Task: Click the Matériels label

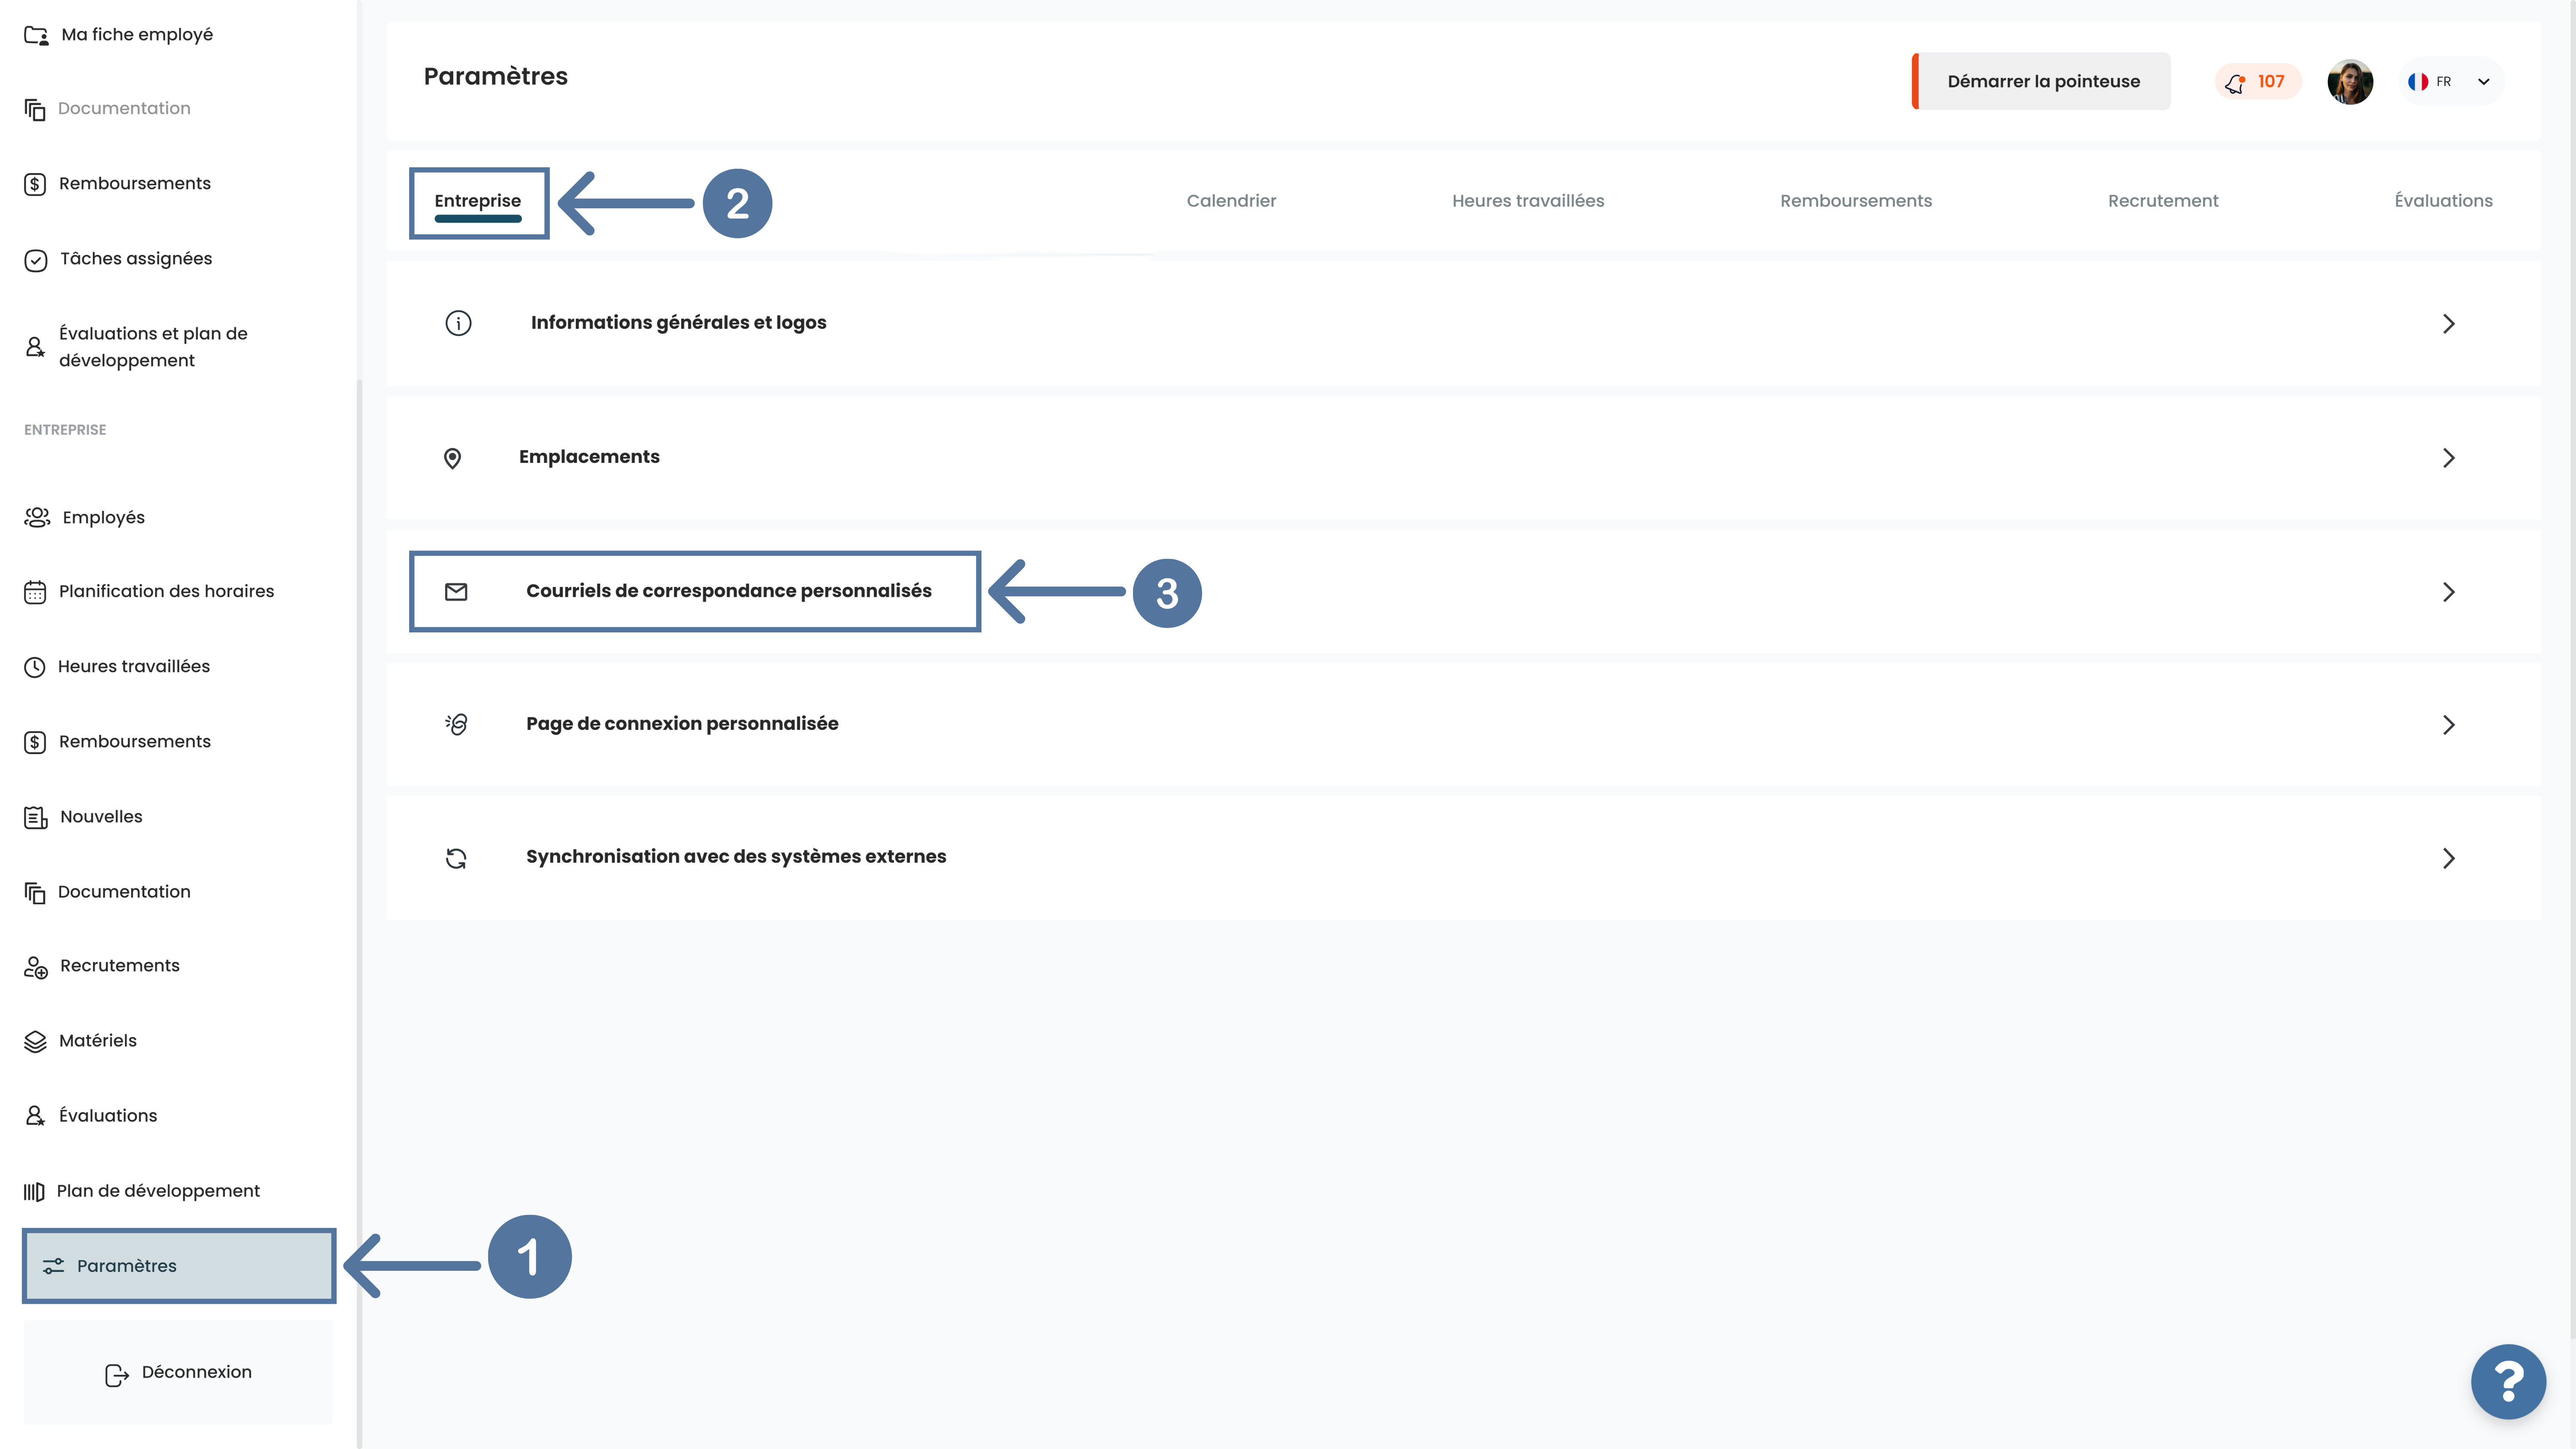Action: [x=98, y=1041]
